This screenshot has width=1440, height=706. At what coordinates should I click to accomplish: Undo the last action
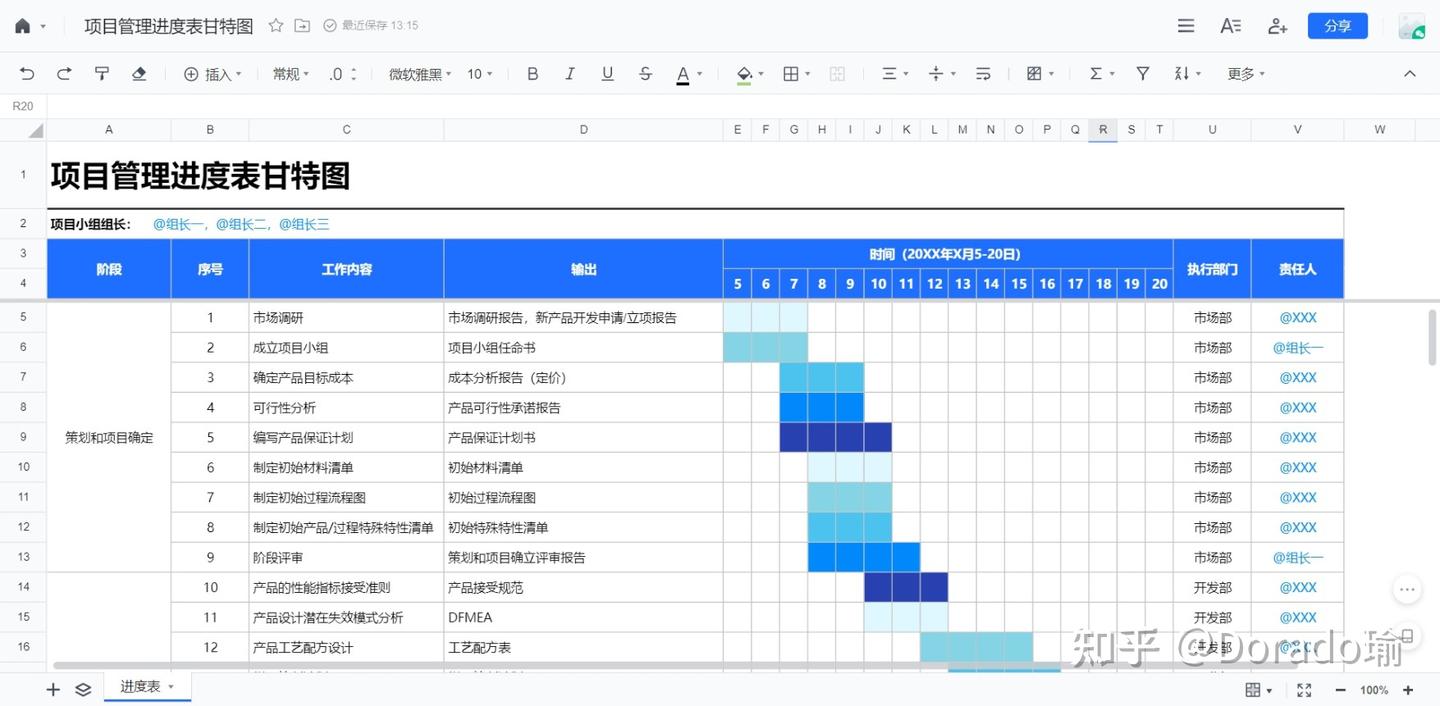point(27,74)
